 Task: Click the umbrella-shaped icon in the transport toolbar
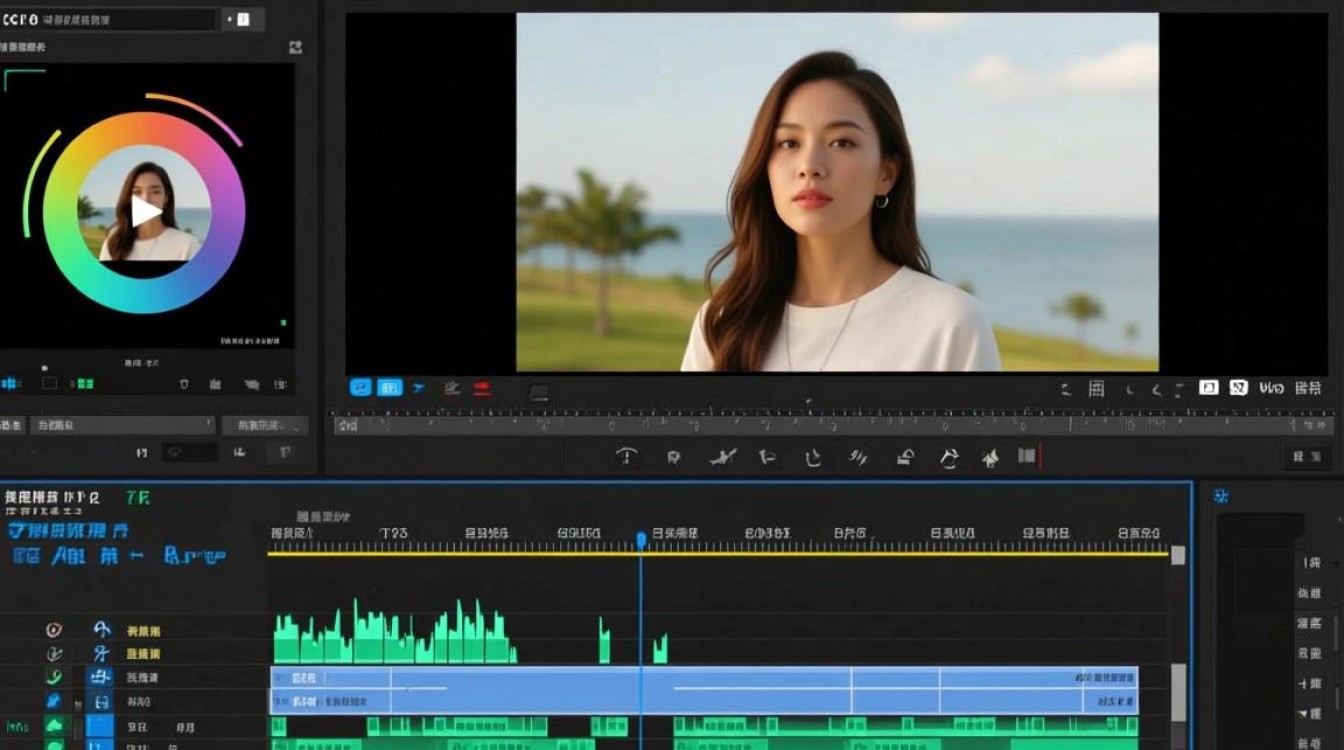coord(627,457)
